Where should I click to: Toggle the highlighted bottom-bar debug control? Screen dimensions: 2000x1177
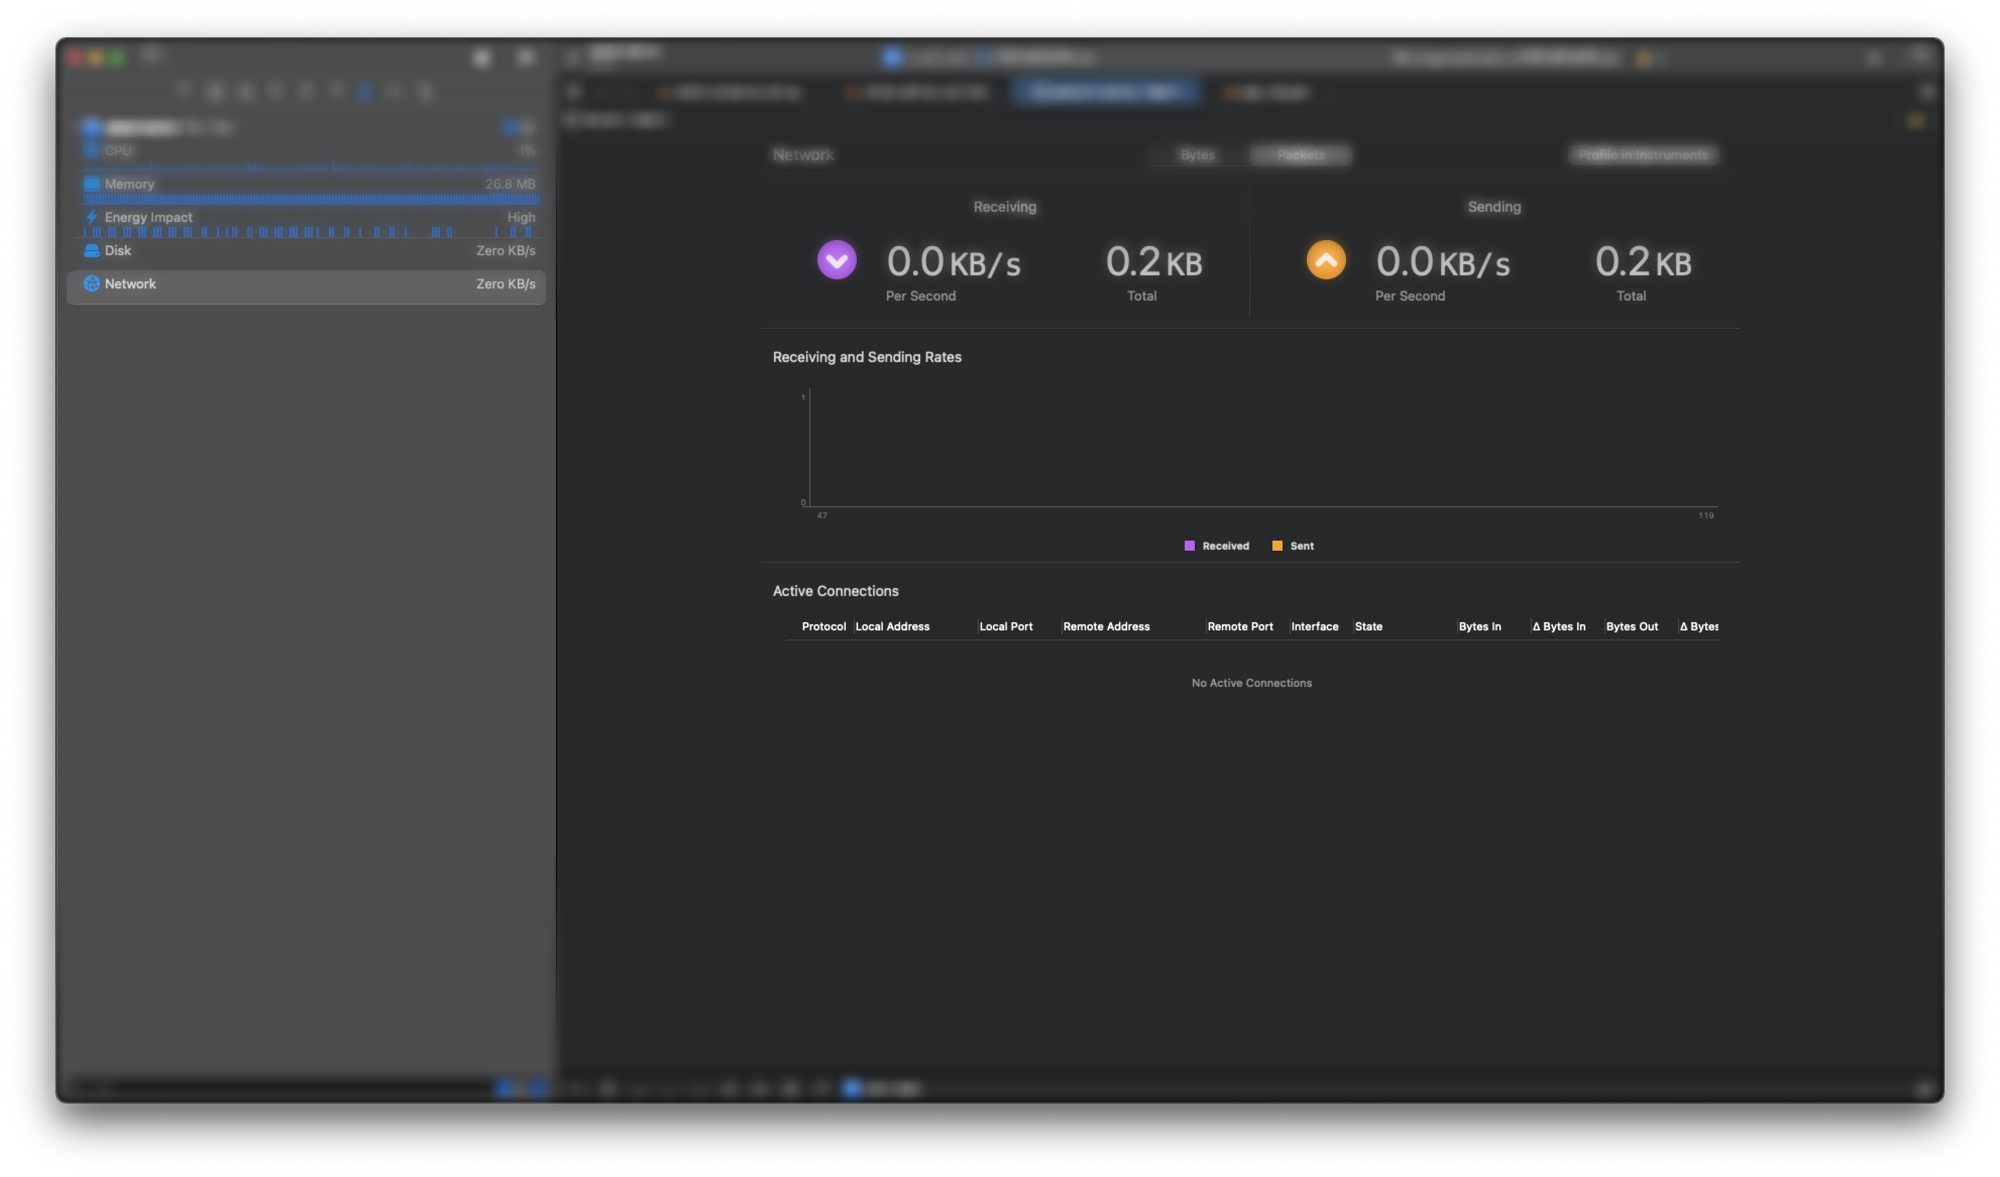tap(853, 1089)
